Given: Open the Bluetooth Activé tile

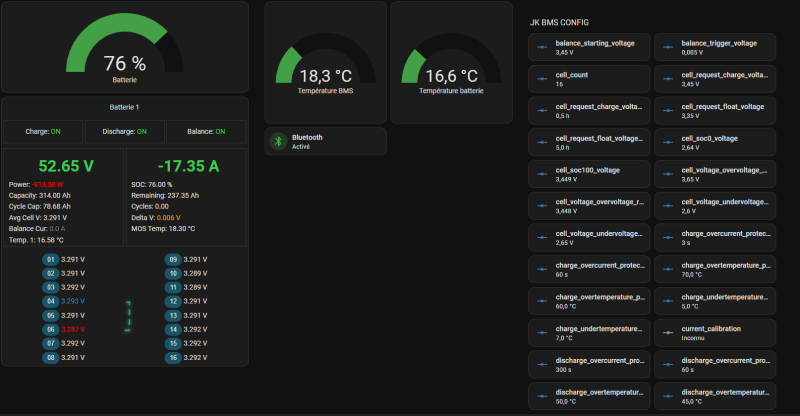Looking at the screenshot, I should pyautogui.click(x=326, y=141).
